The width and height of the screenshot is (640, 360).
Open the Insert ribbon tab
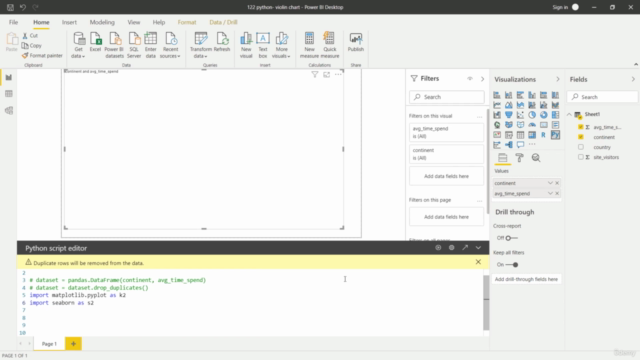(69, 22)
